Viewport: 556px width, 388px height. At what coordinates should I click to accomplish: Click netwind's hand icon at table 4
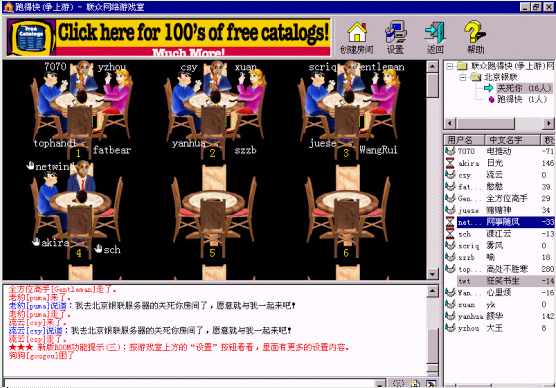coord(30,166)
